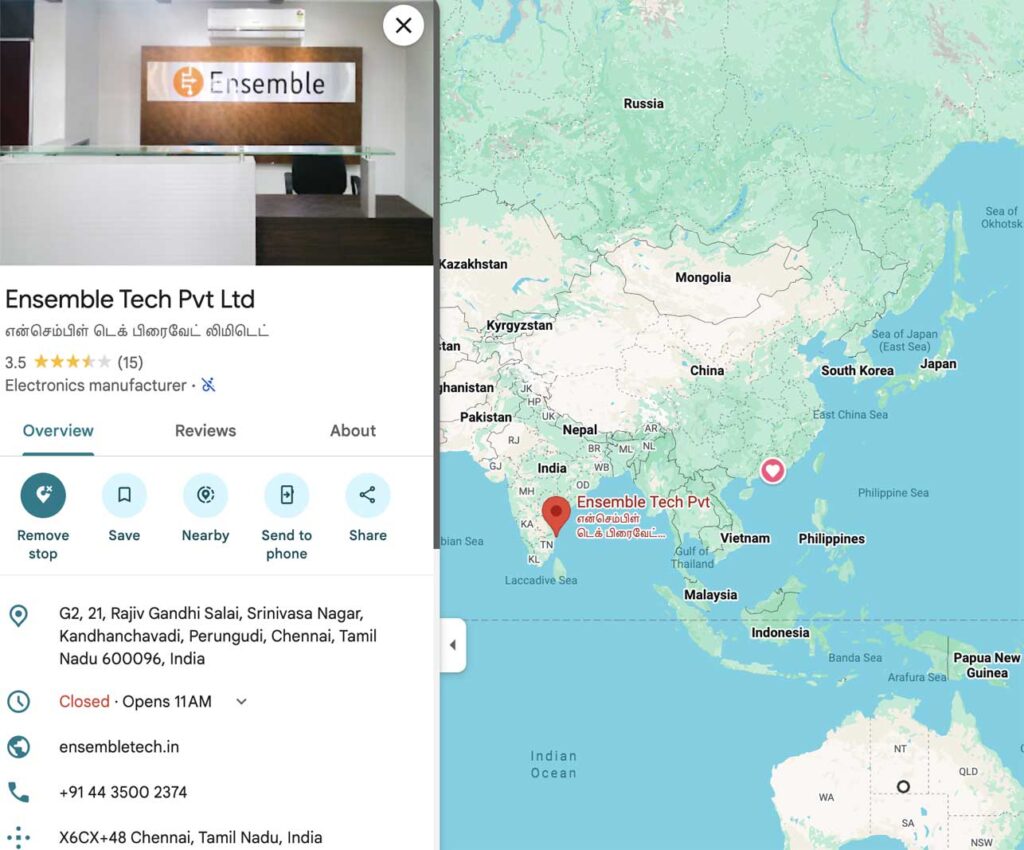Viewport: 1024px width, 850px height.
Task: Click the Mongolia label on map
Action: pos(703,277)
